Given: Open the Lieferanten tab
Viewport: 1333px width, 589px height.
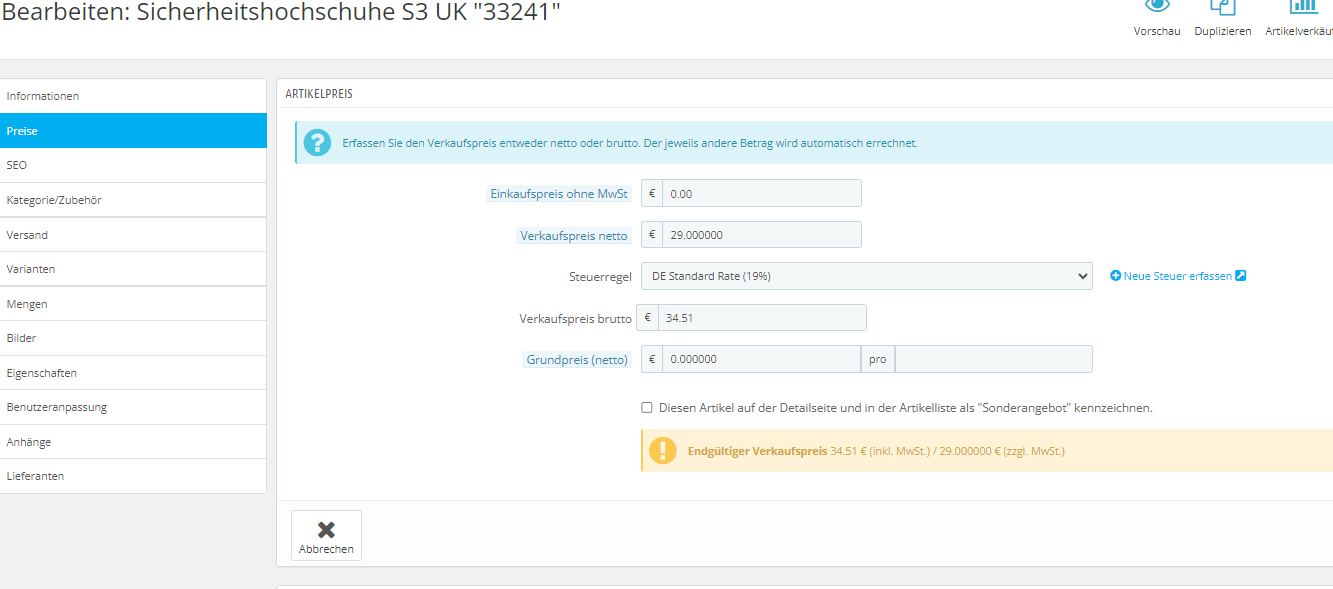Looking at the screenshot, I should [x=133, y=476].
